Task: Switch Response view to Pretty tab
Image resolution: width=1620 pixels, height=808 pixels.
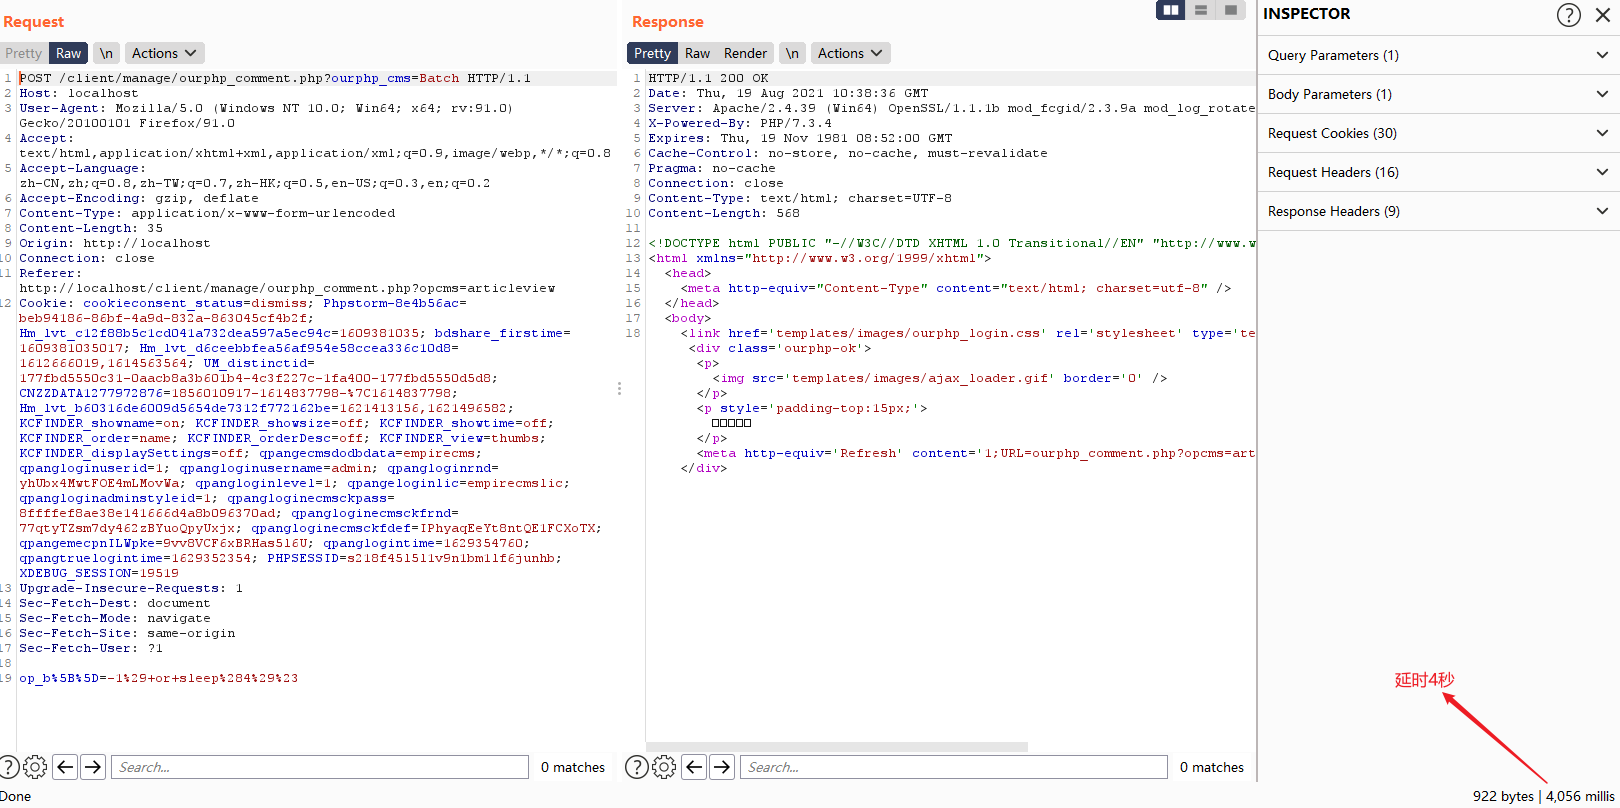Action: (x=652, y=53)
